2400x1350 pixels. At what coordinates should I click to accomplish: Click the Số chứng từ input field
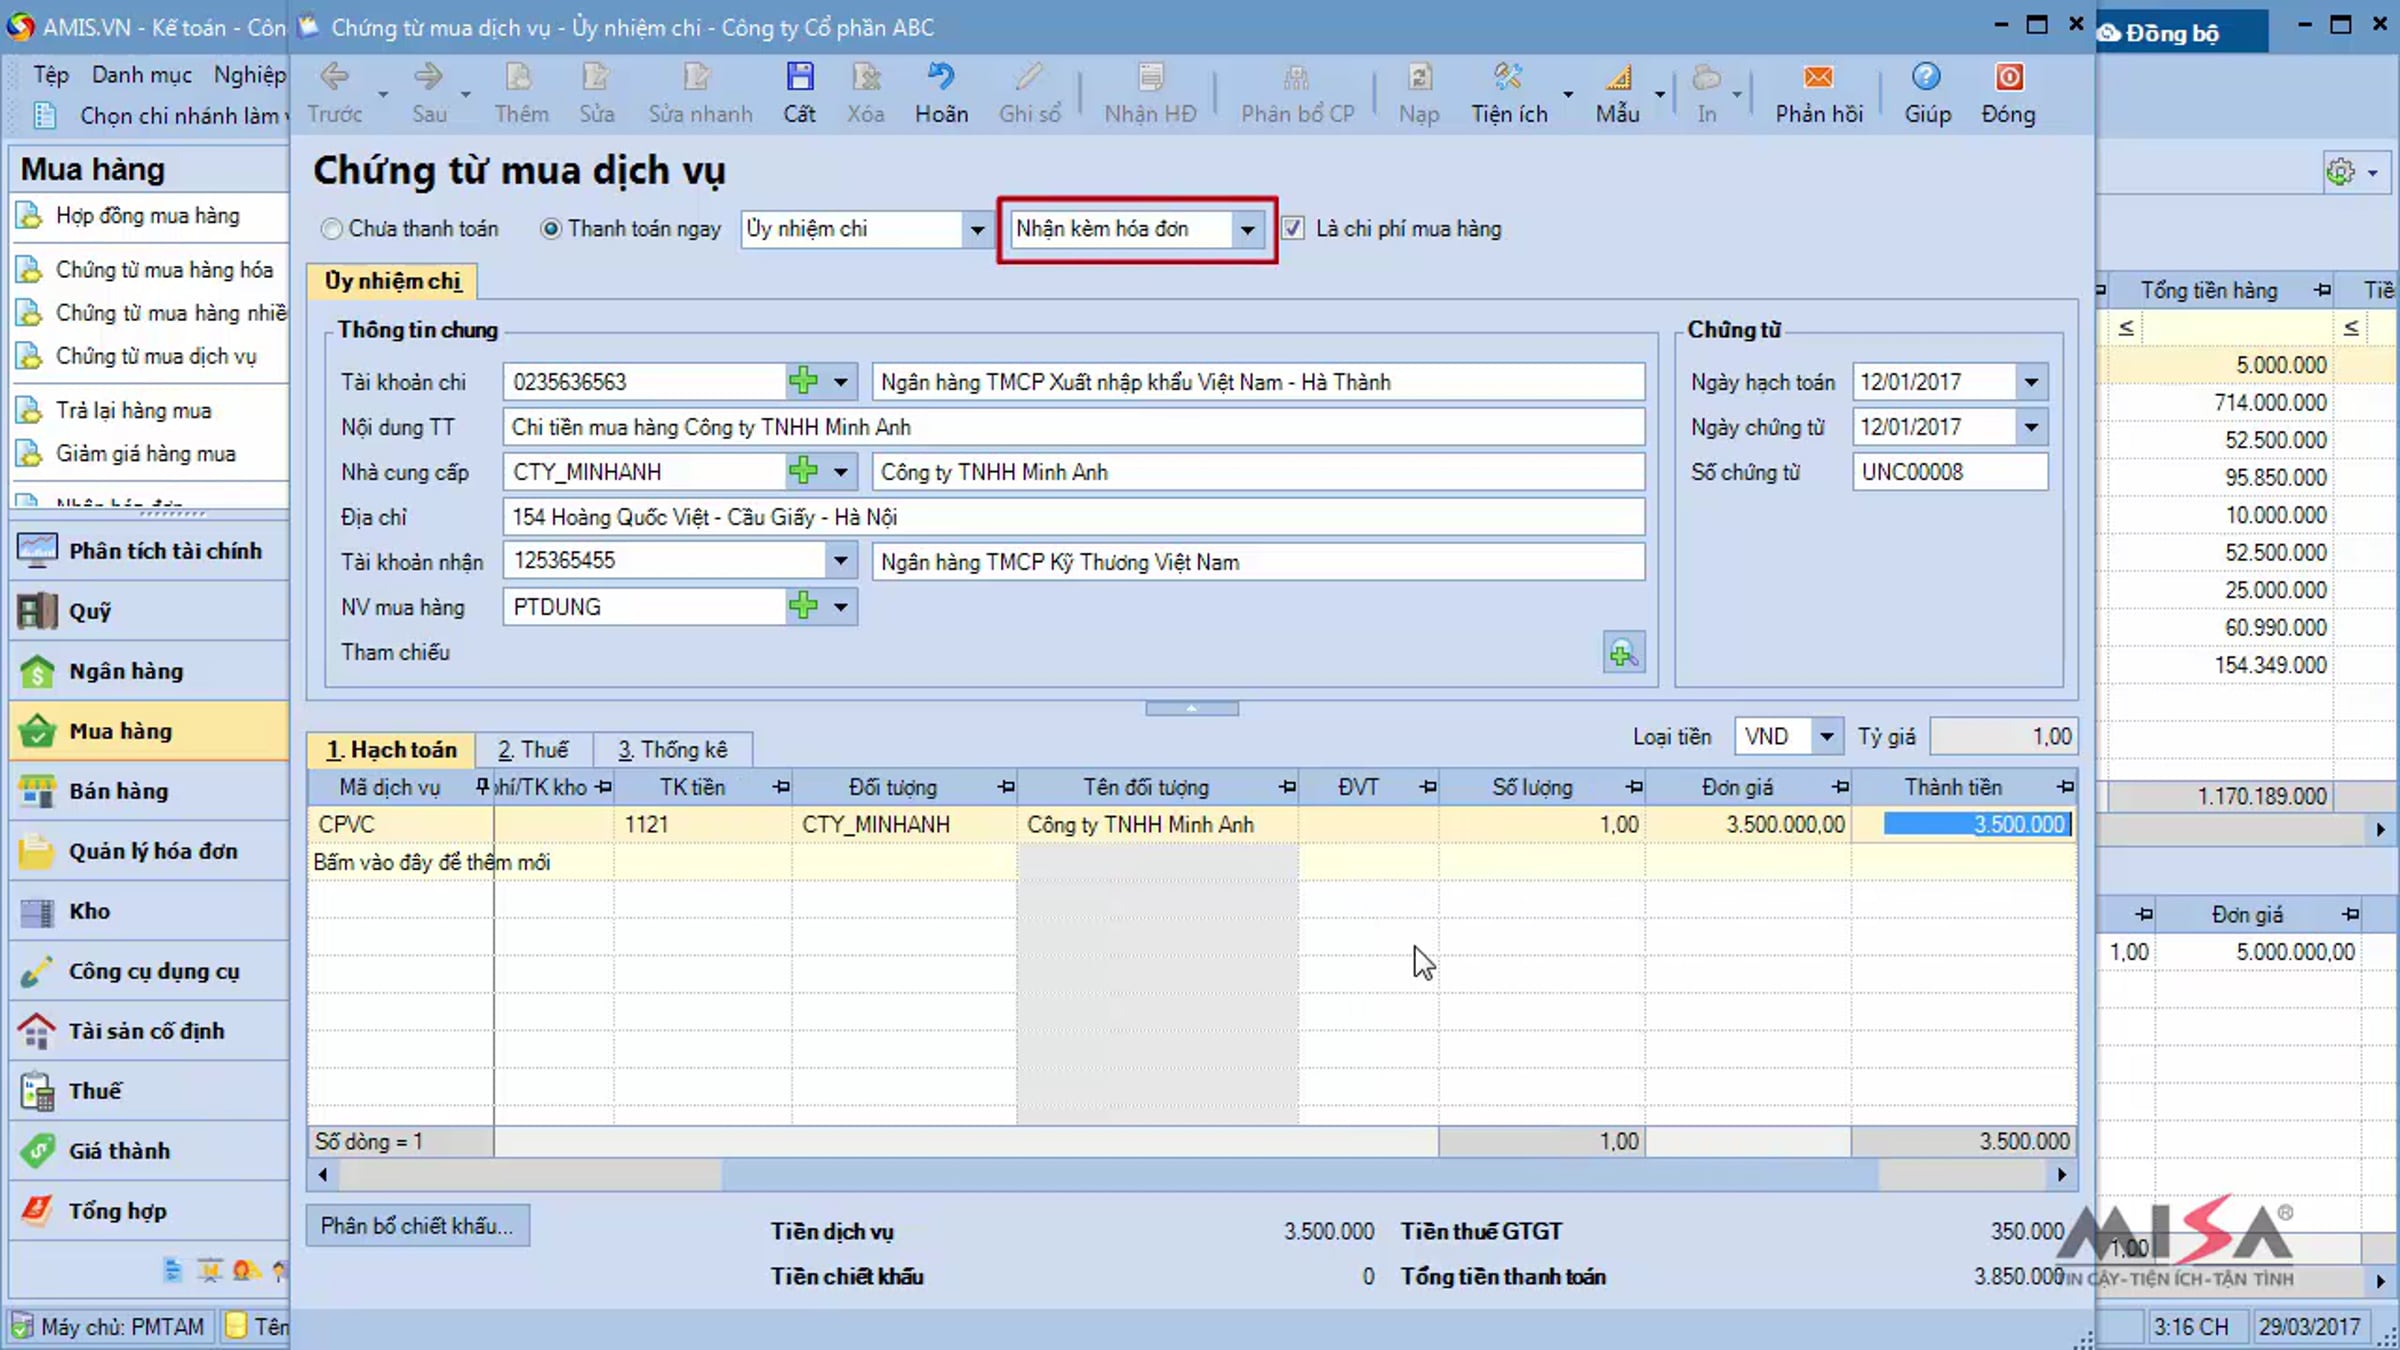1949,472
